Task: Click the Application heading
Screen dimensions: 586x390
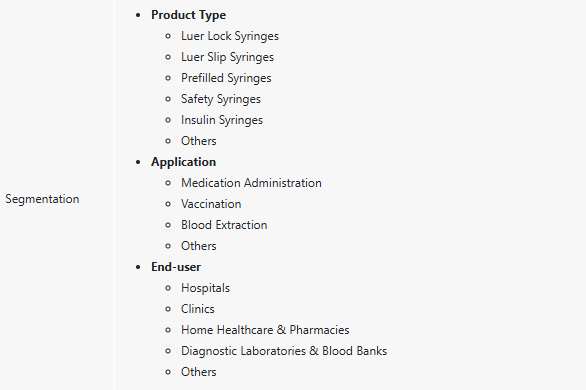Action: (x=183, y=162)
